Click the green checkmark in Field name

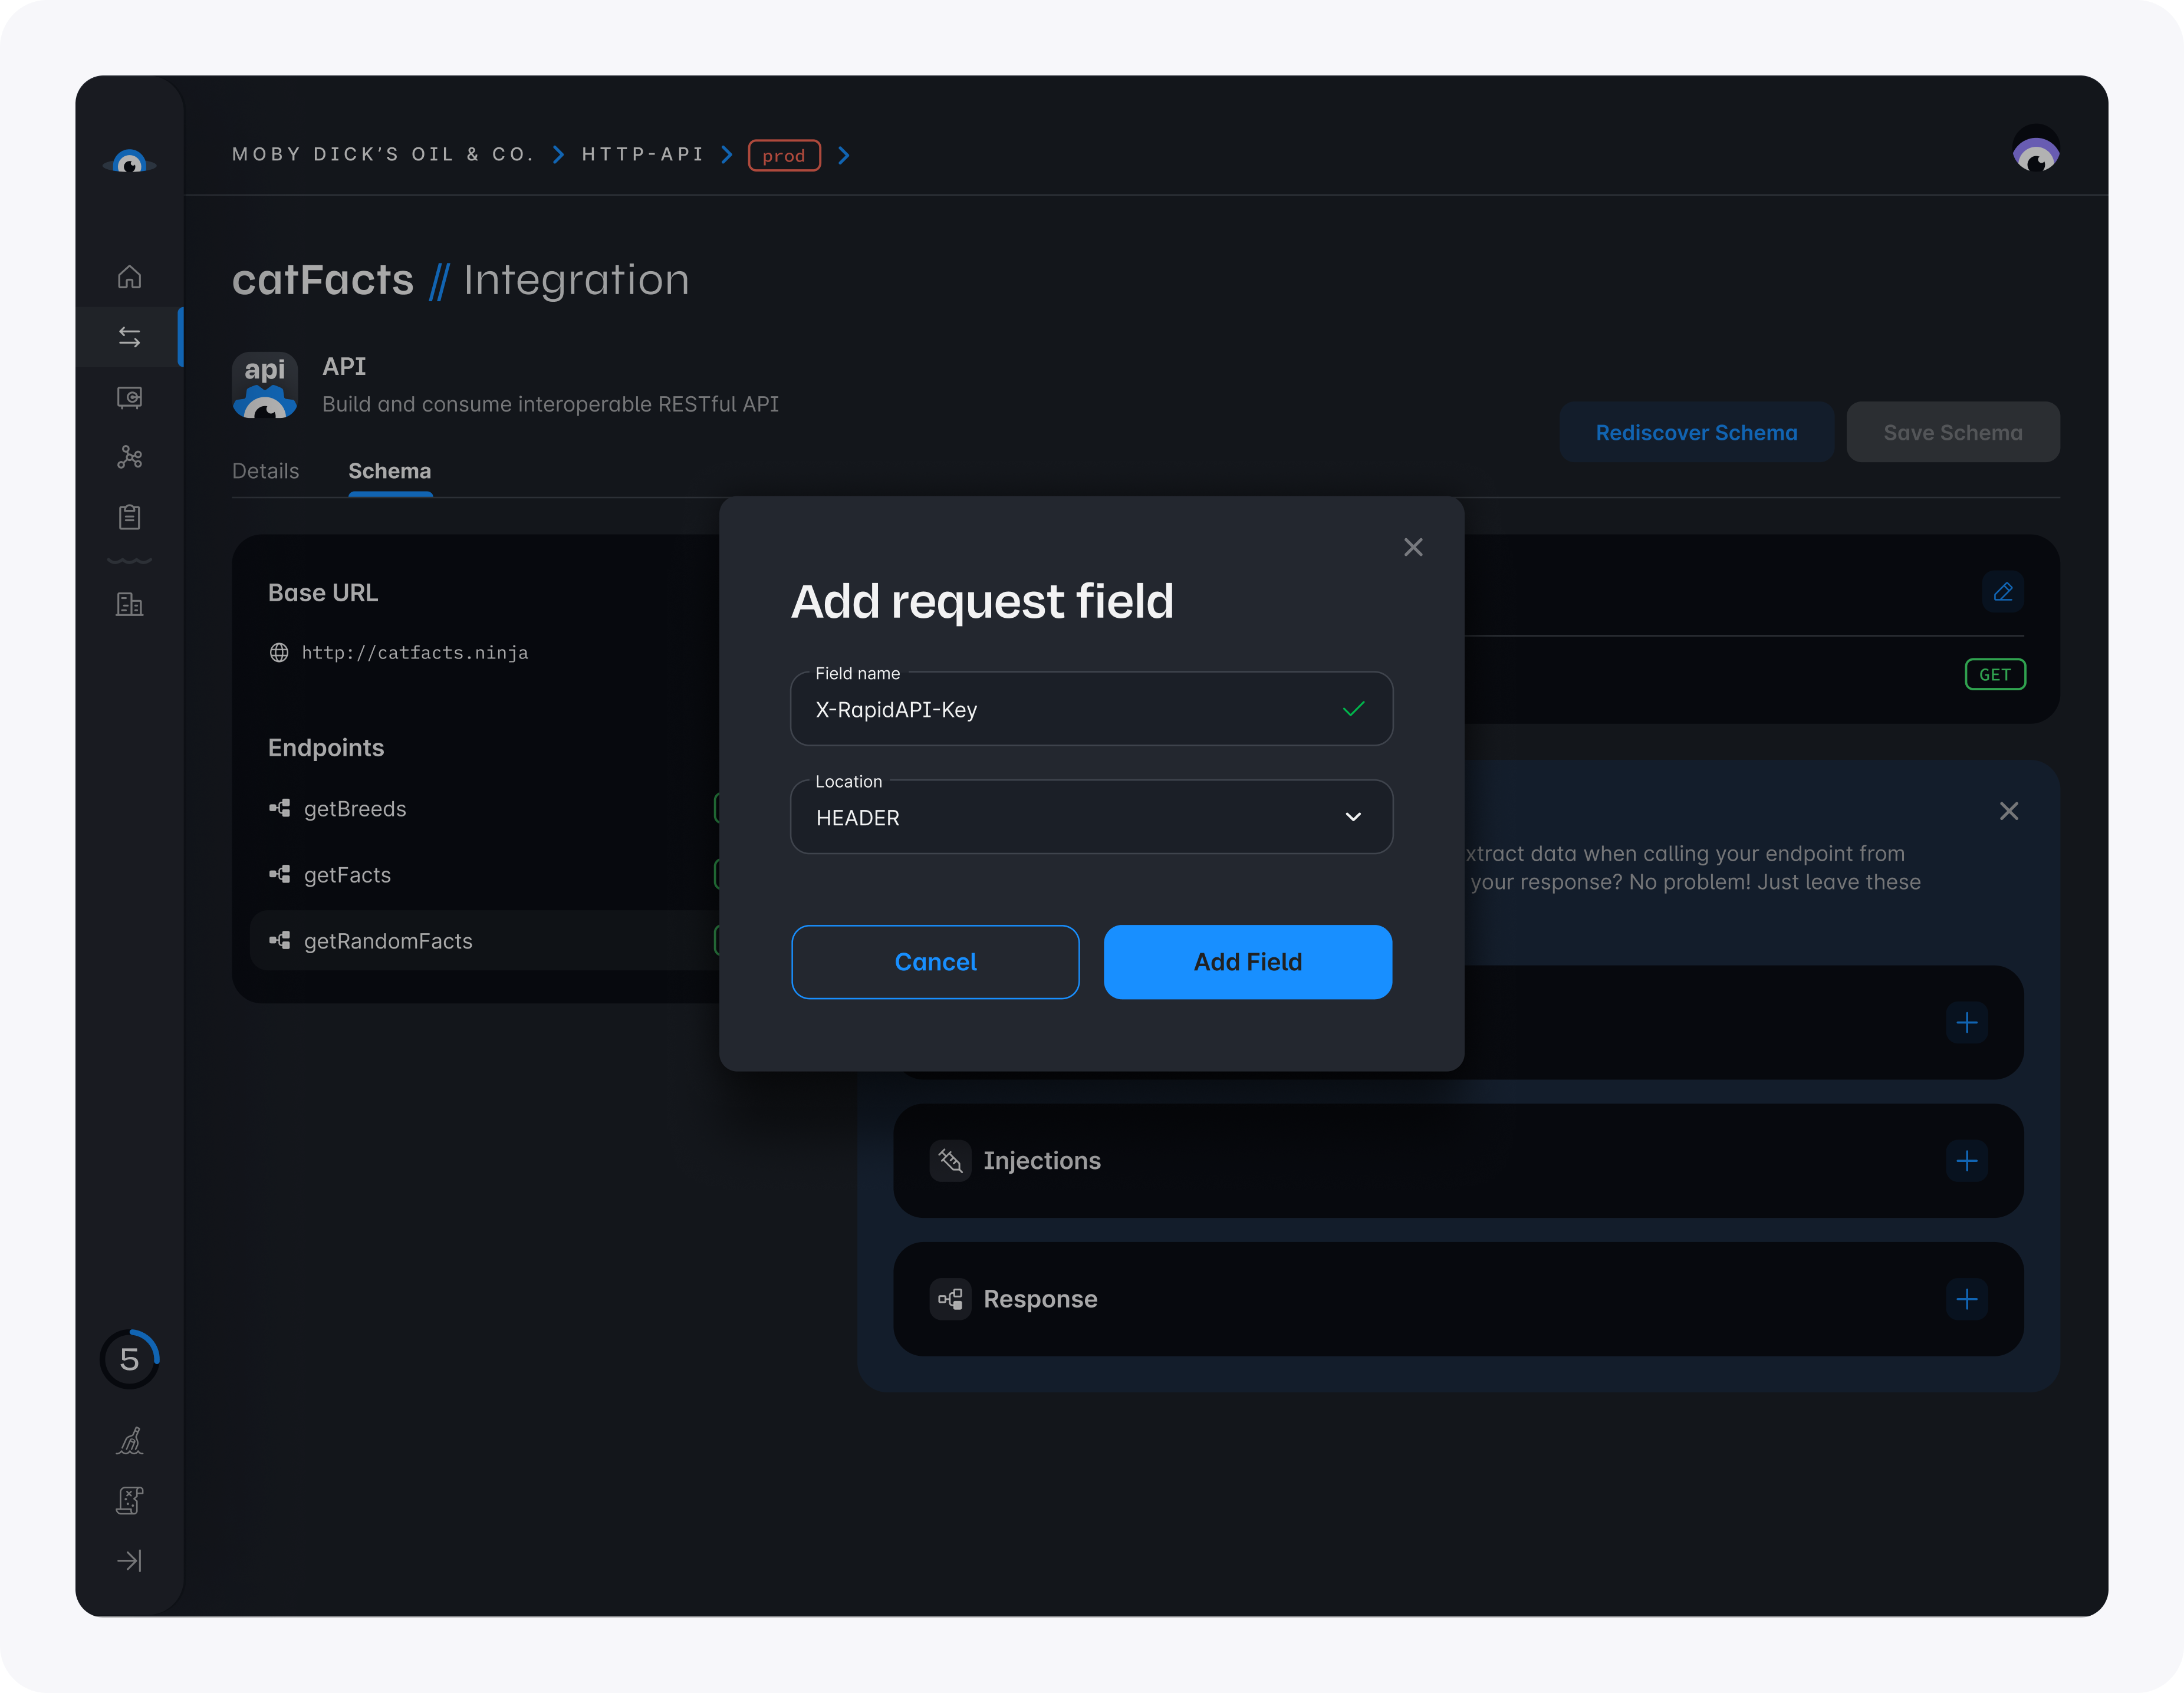pyautogui.click(x=1353, y=709)
